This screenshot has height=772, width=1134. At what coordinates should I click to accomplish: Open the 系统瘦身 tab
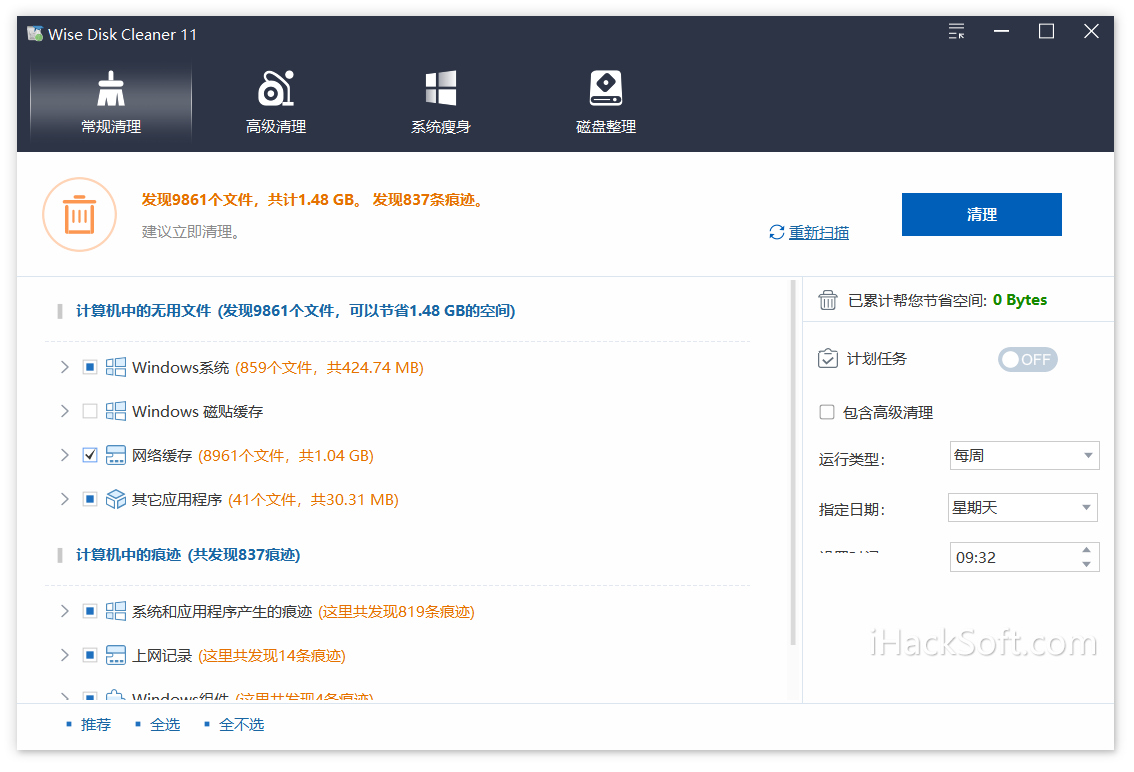tap(440, 103)
